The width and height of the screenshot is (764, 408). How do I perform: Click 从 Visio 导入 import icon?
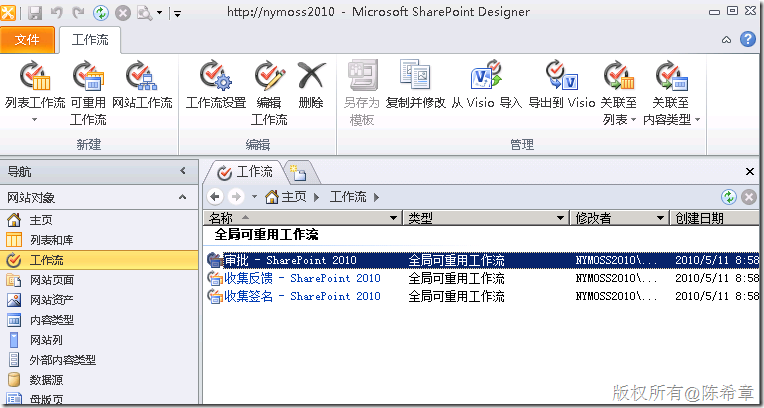[x=486, y=76]
